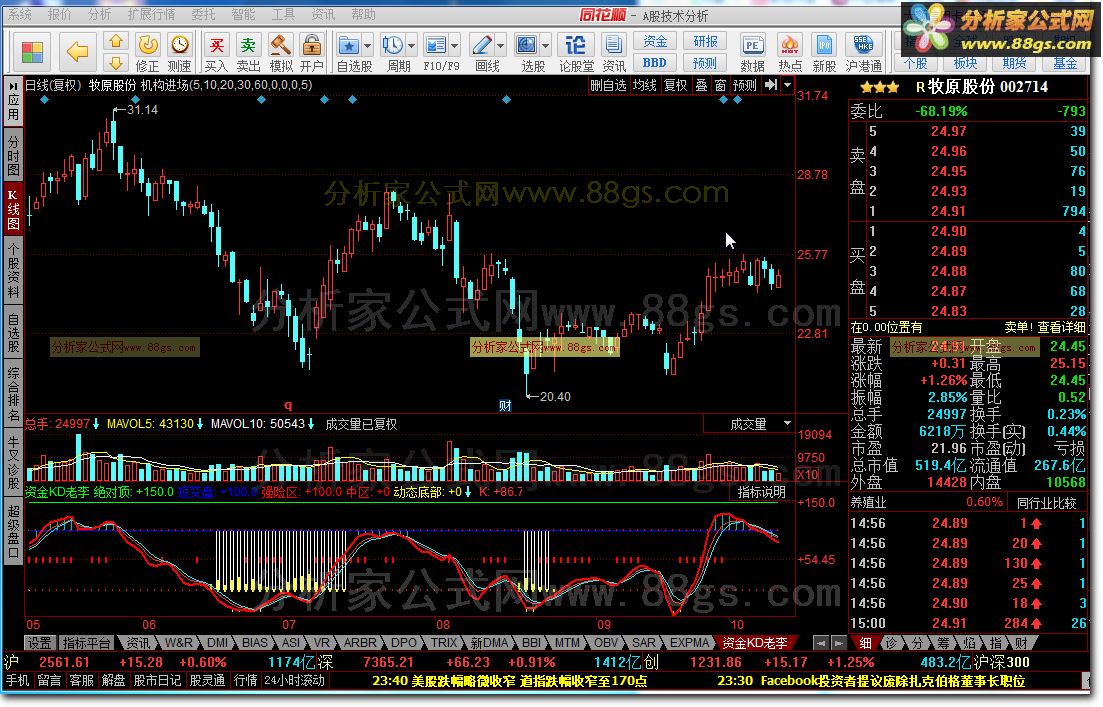Click the 财 marker below the chart
The height and width of the screenshot is (707, 1103).
[x=505, y=405]
